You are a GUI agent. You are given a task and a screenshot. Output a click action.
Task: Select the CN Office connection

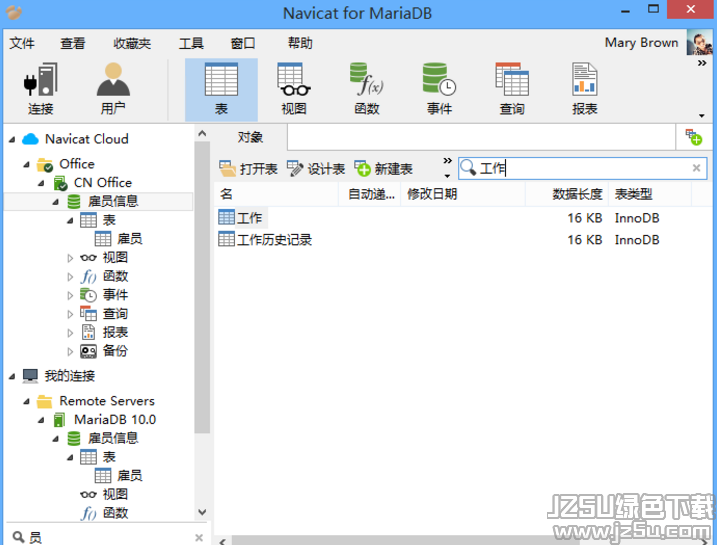(x=102, y=182)
